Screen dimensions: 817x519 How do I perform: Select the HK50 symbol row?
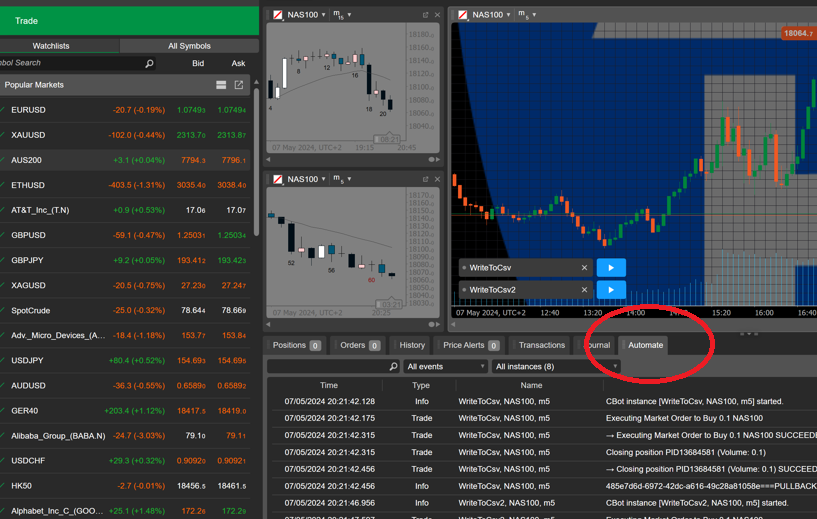tap(125, 486)
